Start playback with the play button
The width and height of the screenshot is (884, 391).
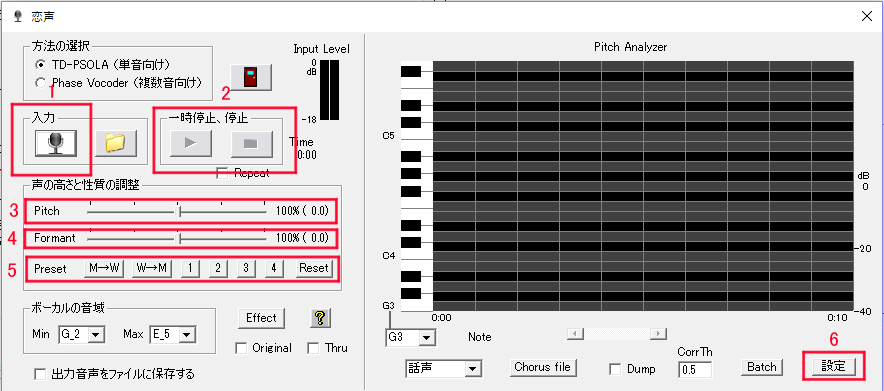pyautogui.click(x=191, y=144)
